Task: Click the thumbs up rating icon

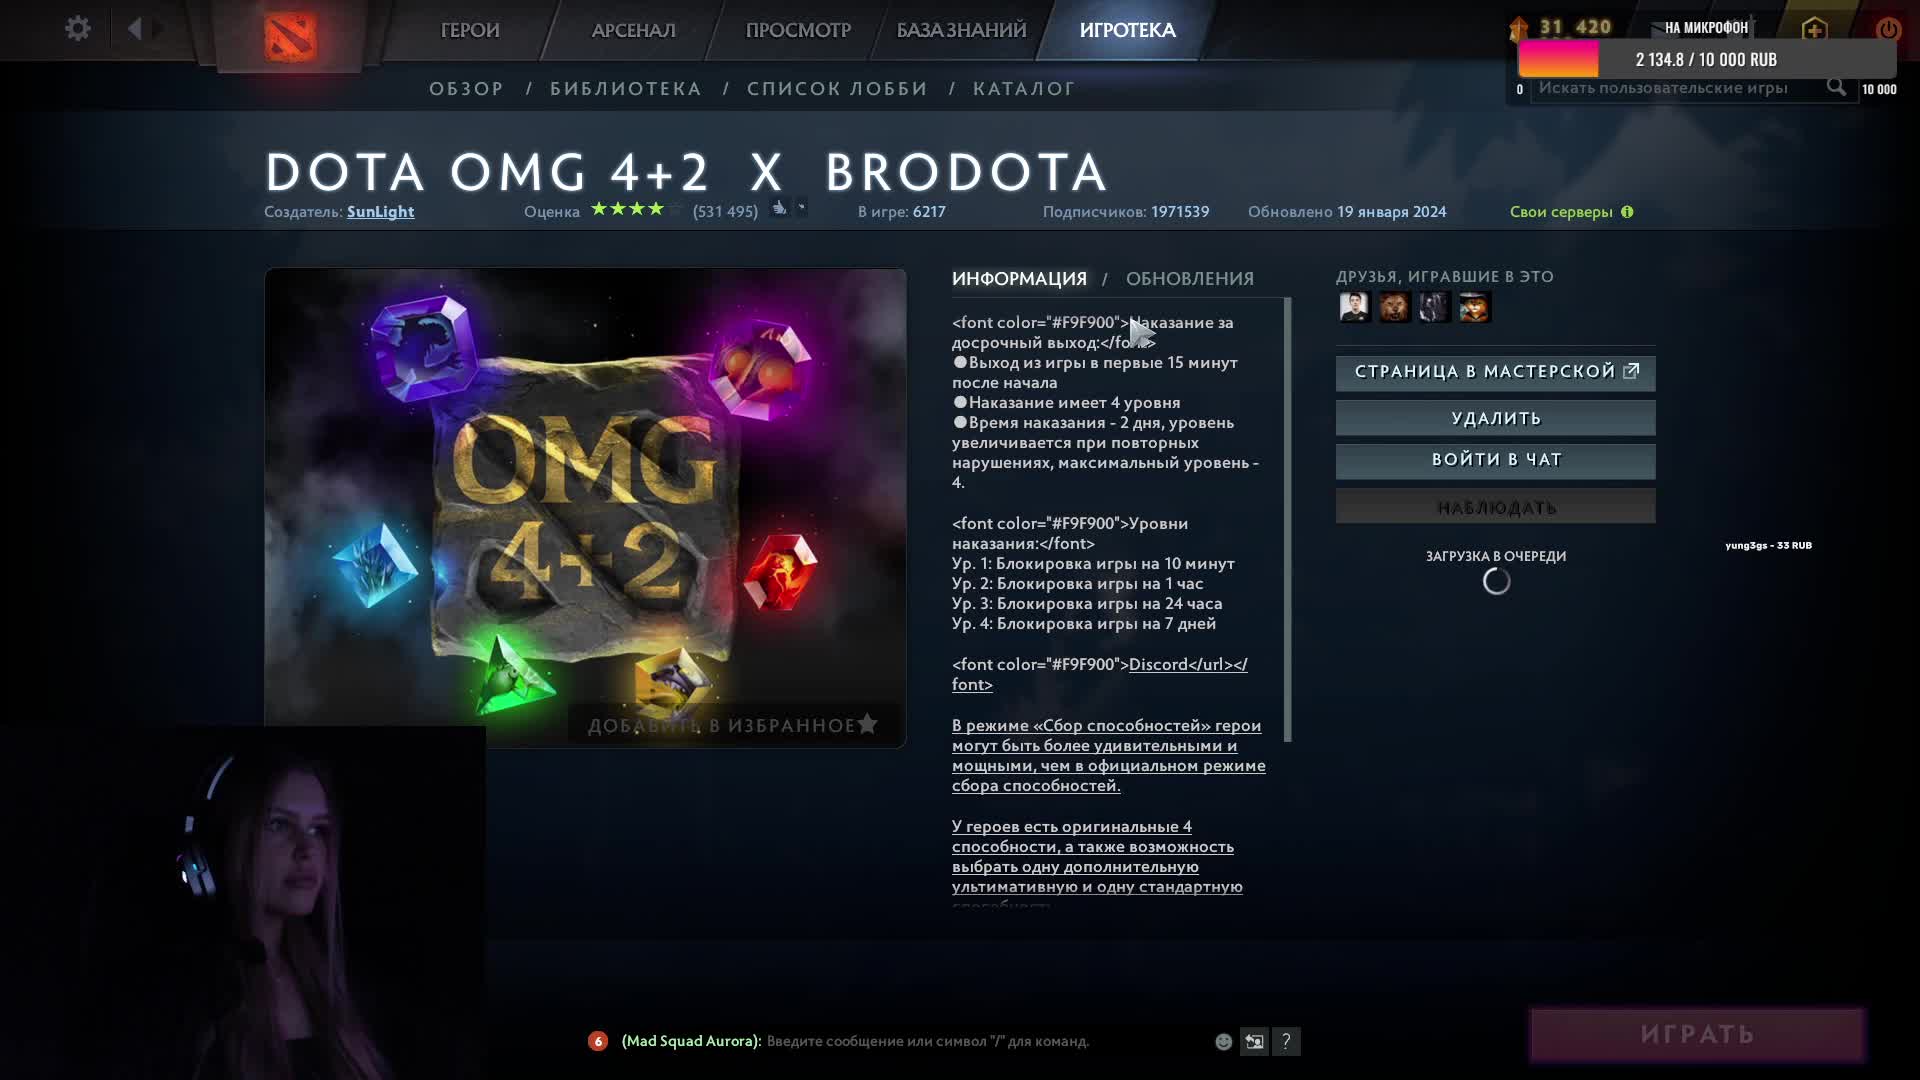Action: point(779,209)
